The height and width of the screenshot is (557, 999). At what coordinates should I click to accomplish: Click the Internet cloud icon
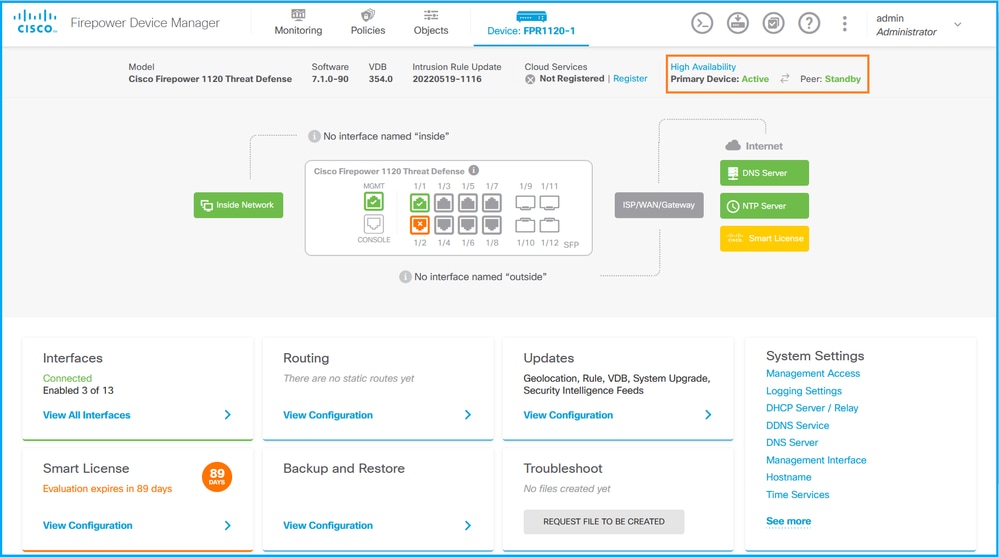pos(733,146)
